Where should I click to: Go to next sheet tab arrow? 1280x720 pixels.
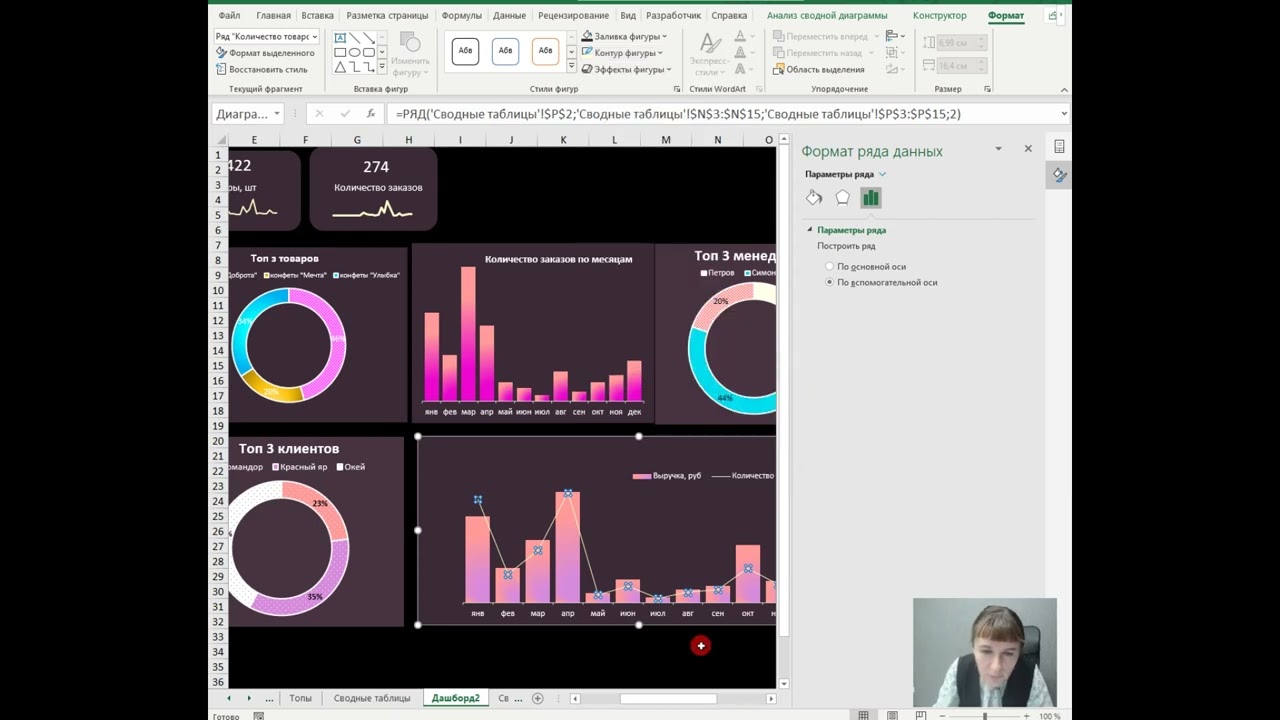pyautogui.click(x=249, y=698)
